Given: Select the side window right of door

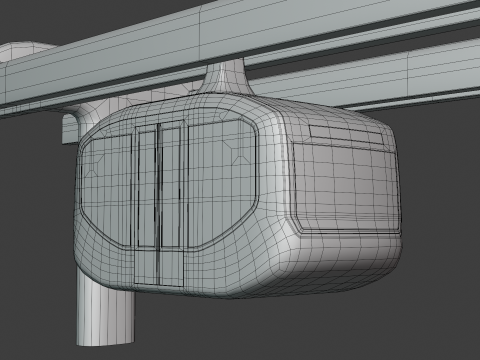Looking at the screenshot, I should 223,183.
